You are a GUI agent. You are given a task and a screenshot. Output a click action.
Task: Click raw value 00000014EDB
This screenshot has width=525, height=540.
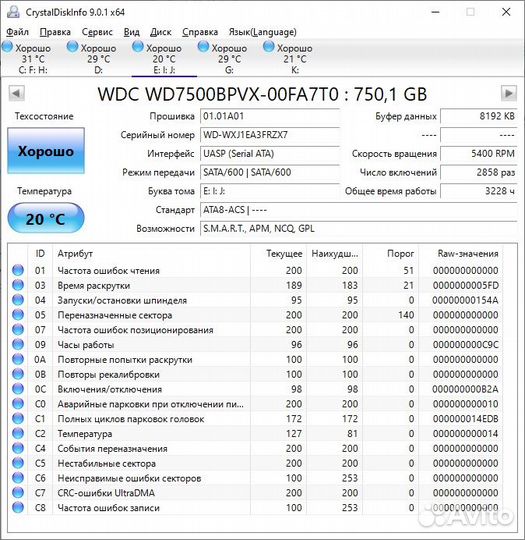click(x=465, y=419)
